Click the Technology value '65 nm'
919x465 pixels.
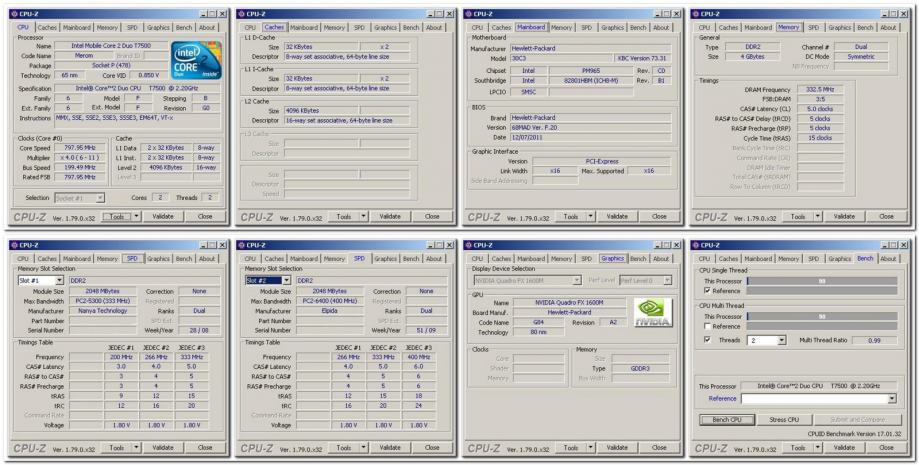pos(69,76)
